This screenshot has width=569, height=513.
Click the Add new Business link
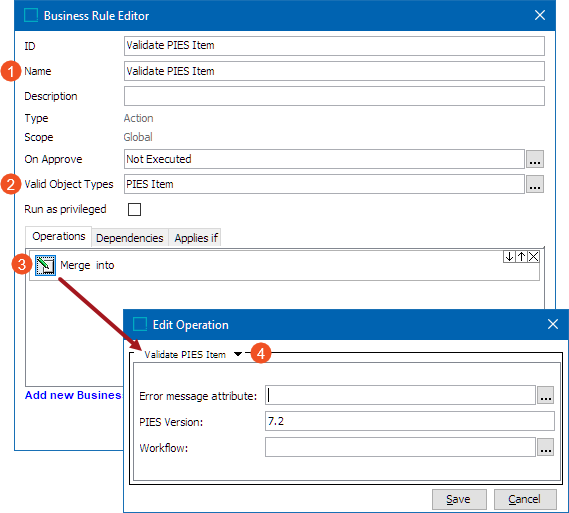pos(74,395)
